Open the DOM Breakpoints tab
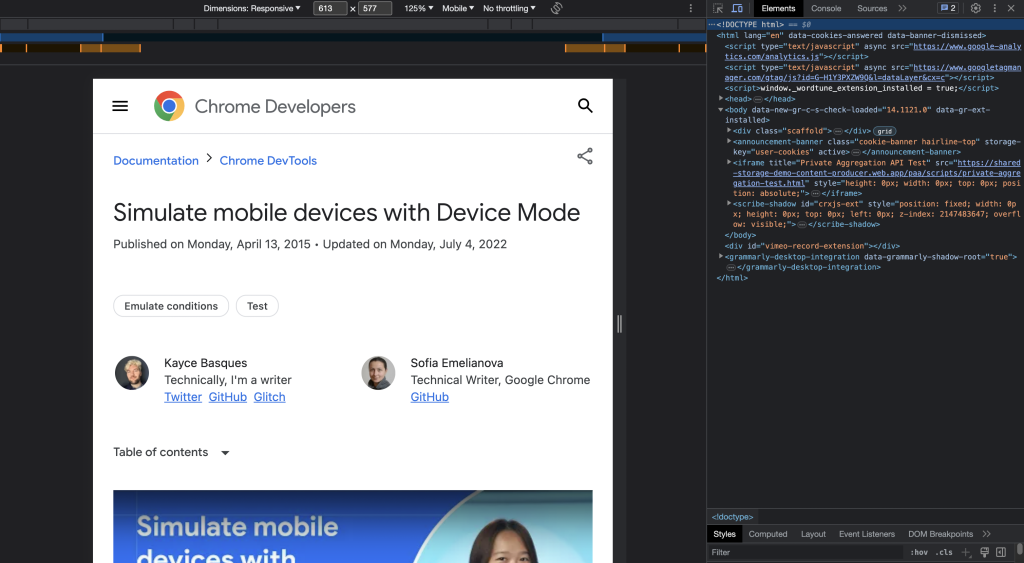This screenshot has height=563, width=1024. click(940, 534)
